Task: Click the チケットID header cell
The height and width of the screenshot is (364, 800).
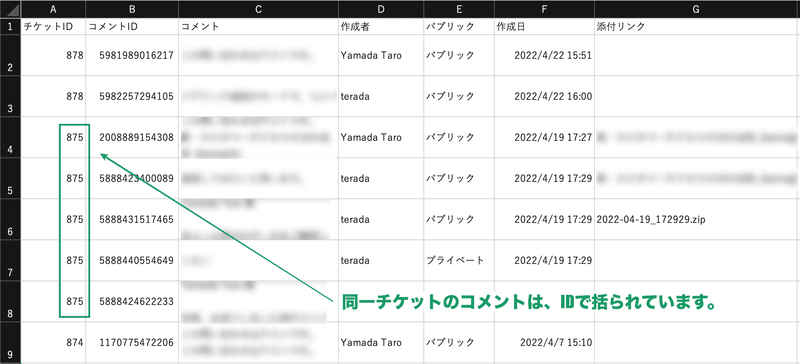Action: pos(53,27)
